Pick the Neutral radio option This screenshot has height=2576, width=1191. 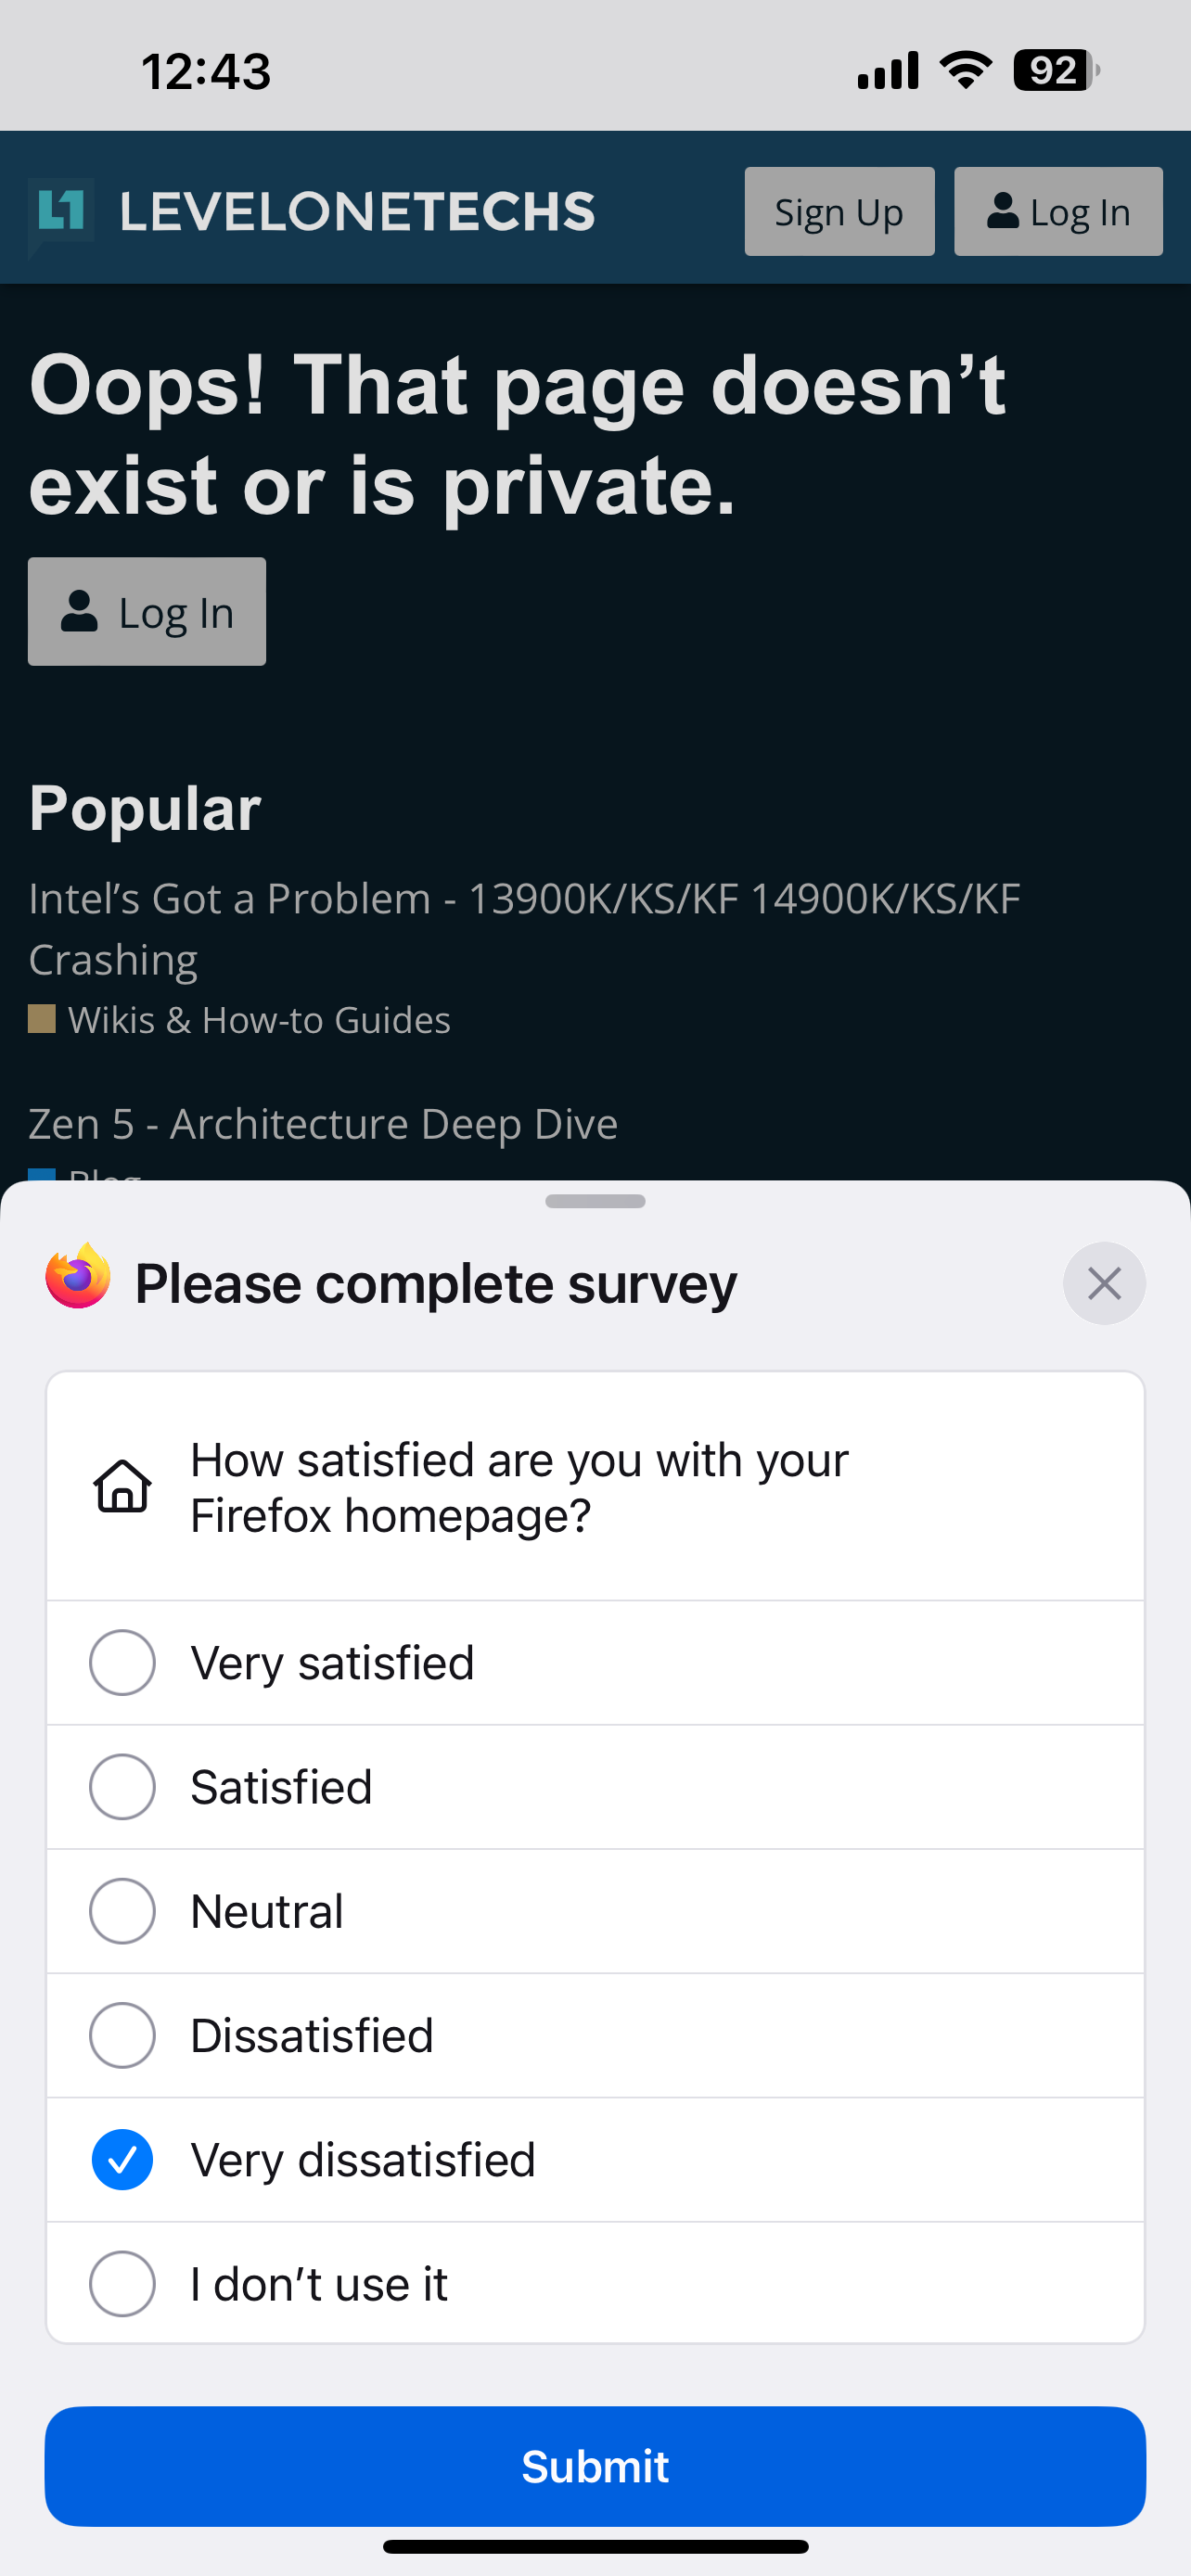122,1911
